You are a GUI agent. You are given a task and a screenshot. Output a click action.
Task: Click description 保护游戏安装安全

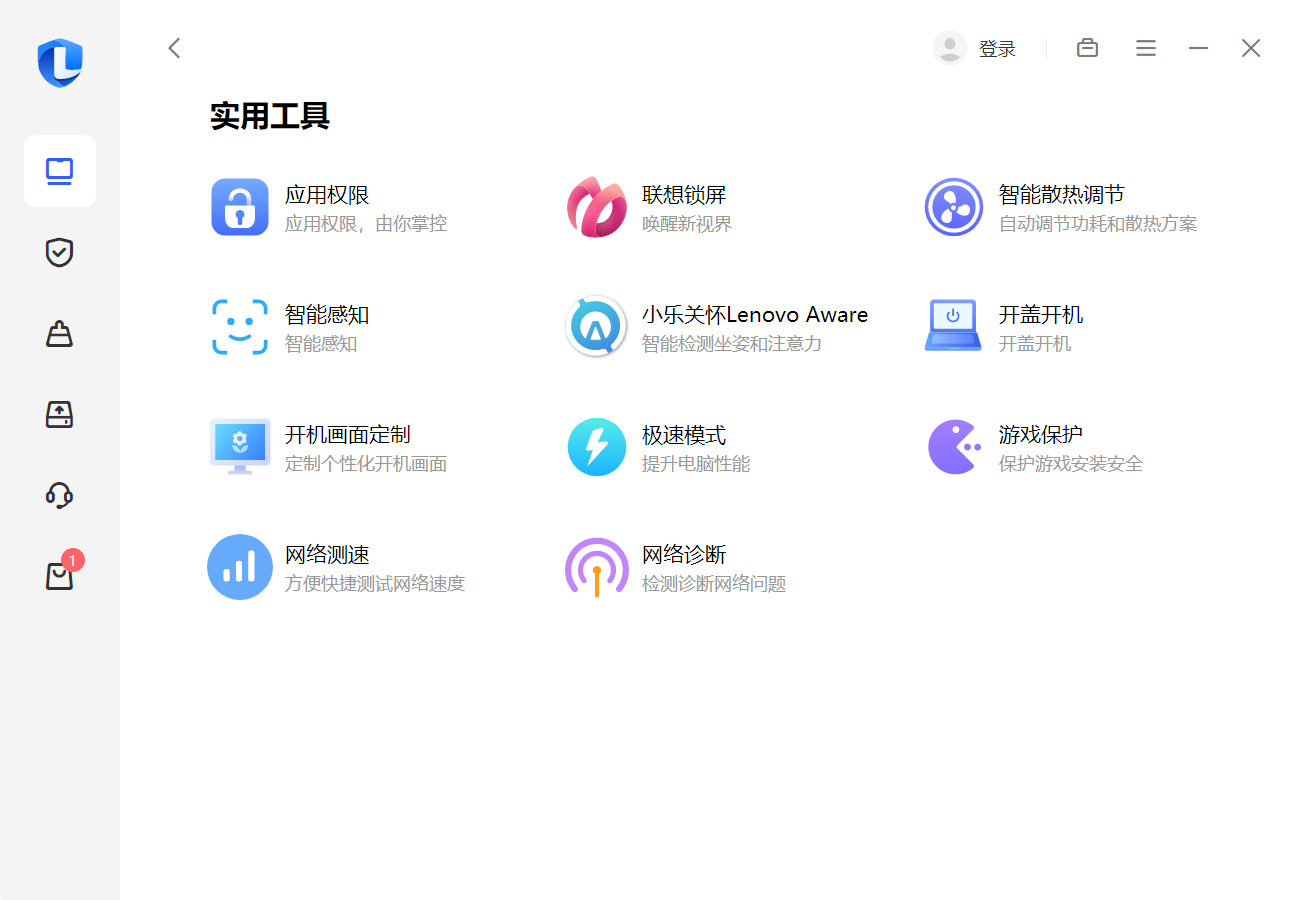(1071, 464)
